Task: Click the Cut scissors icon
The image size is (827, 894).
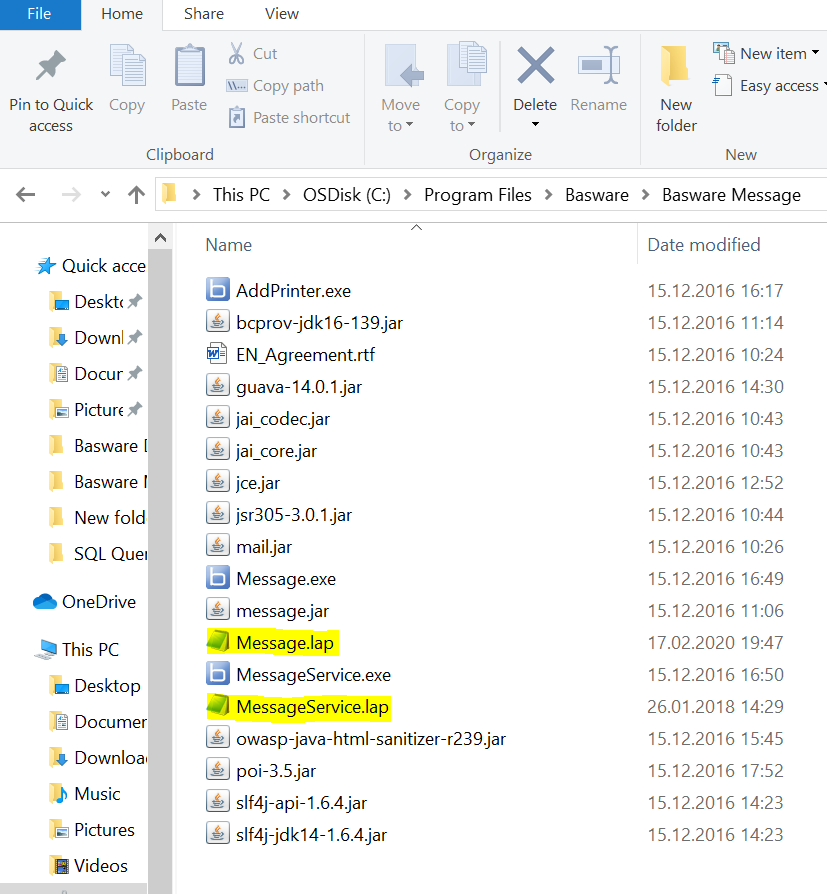Action: point(237,53)
